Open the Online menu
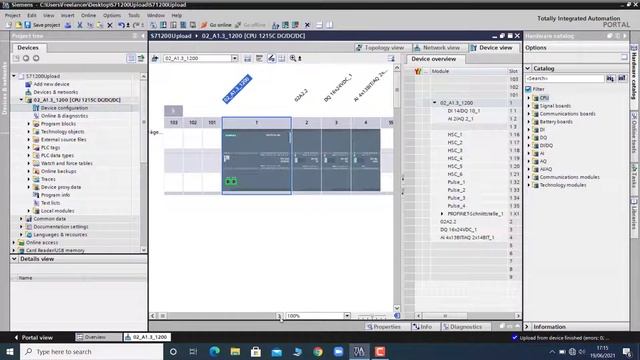 click(x=88, y=15)
